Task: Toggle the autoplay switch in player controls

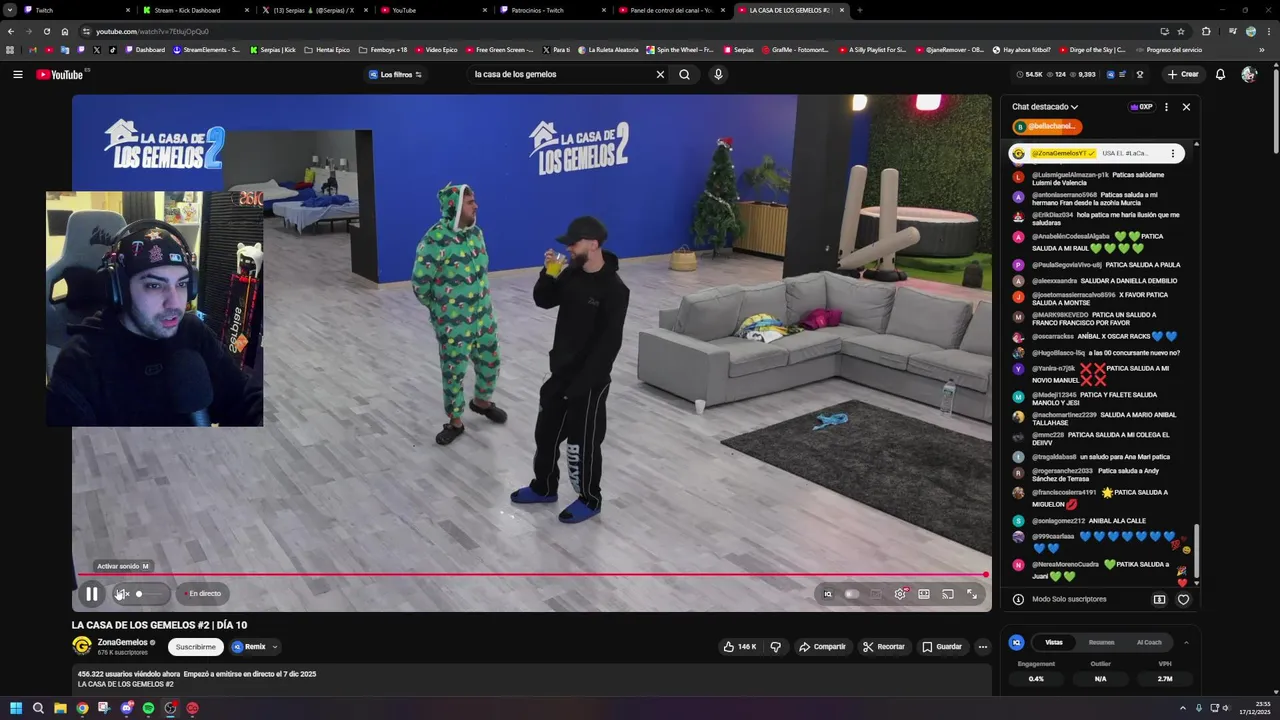Action: (x=851, y=594)
